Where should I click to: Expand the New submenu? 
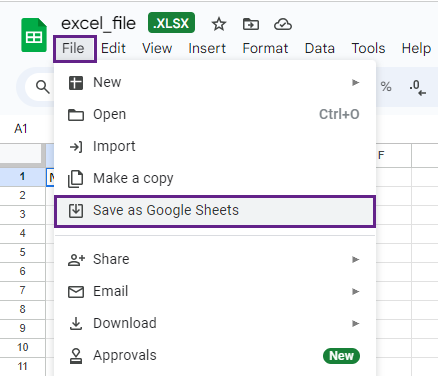[x=215, y=82]
